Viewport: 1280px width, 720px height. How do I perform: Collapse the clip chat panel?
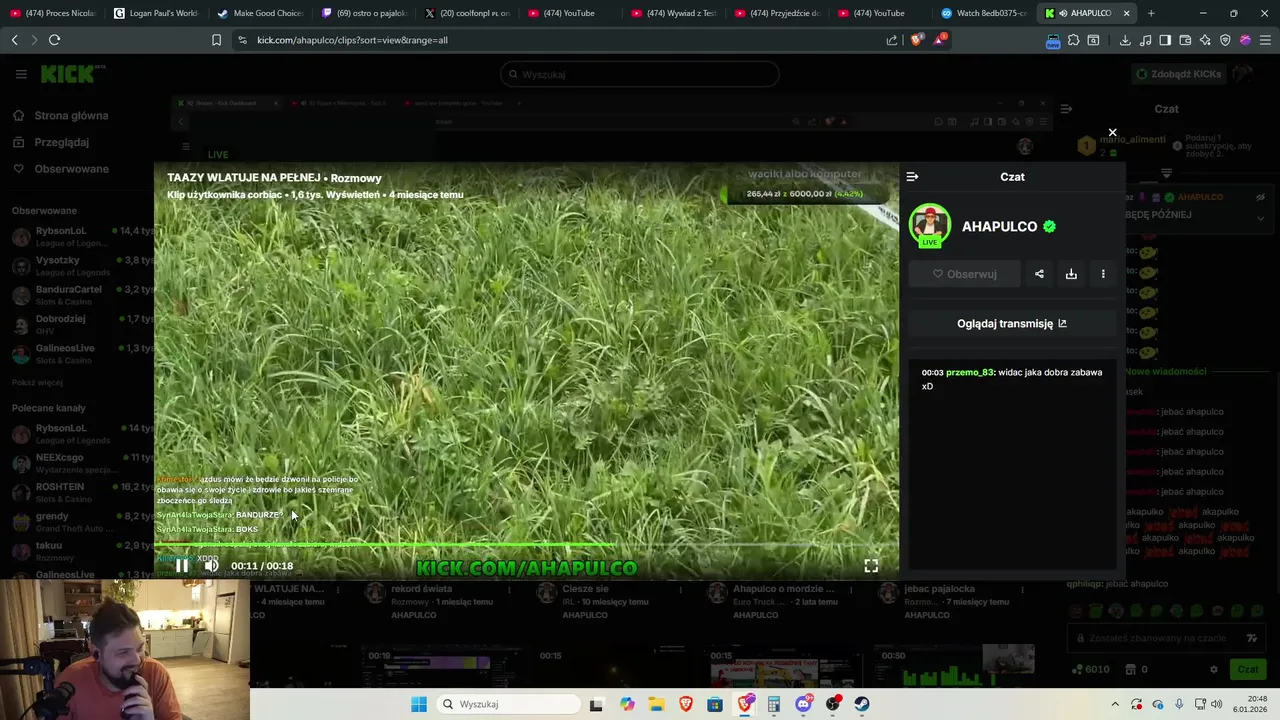click(912, 177)
